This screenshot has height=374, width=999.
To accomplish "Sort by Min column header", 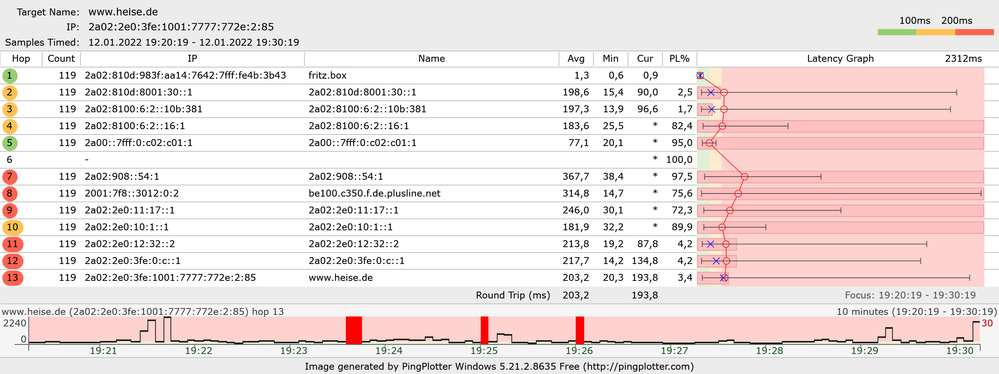I will (x=610, y=59).
